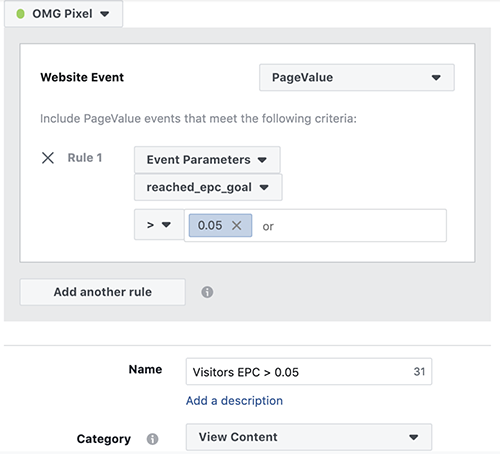Expand the Event Parameters dropdown
500x454 pixels.
coord(207,160)
